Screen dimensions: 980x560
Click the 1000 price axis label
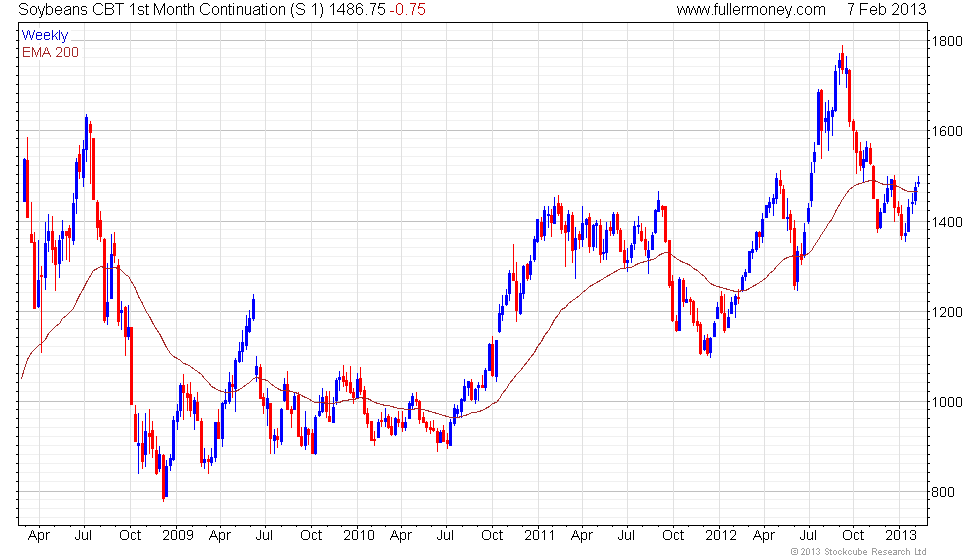(947, 402)
